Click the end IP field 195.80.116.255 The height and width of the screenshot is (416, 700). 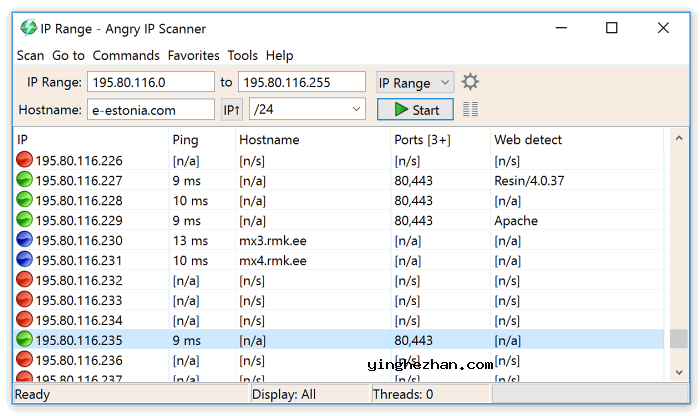point(302,82)
